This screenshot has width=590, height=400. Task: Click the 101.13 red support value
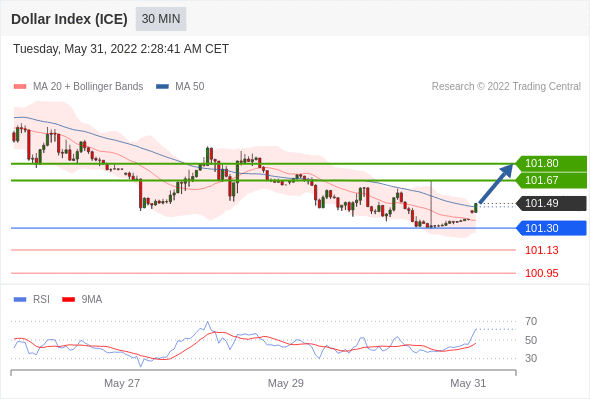(541, 250)
